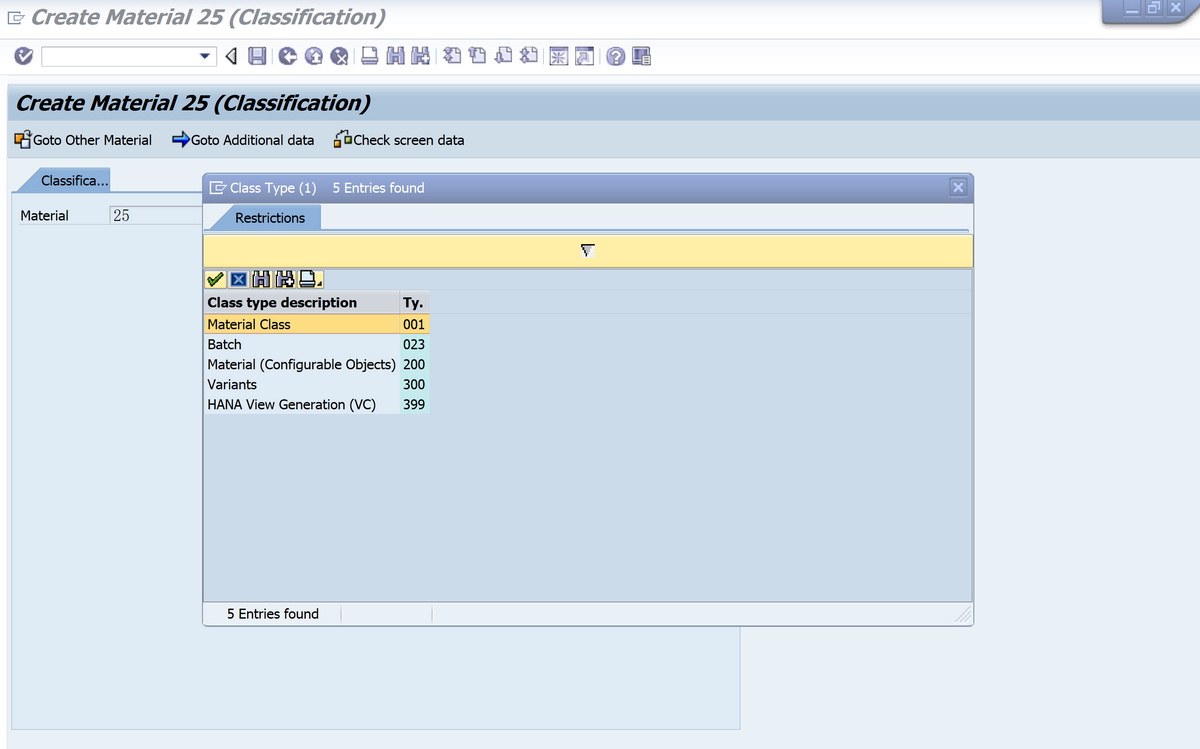Click the Find icon inside the dialog
This screenshot has height=749, width=1200.
pos(260,279)
